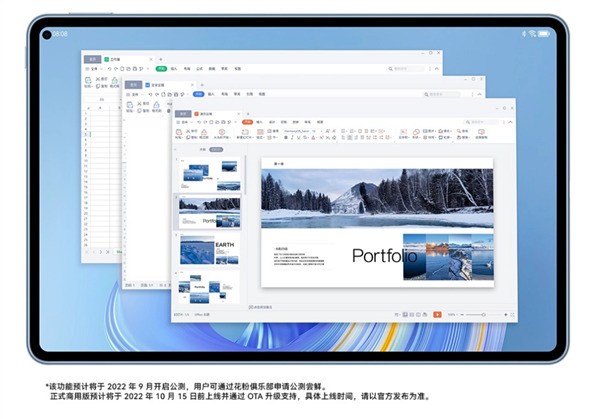Click Wi-Fi icon in tablet status bar
The height and width of the screenshot is (419, 600).
[532, 34]
